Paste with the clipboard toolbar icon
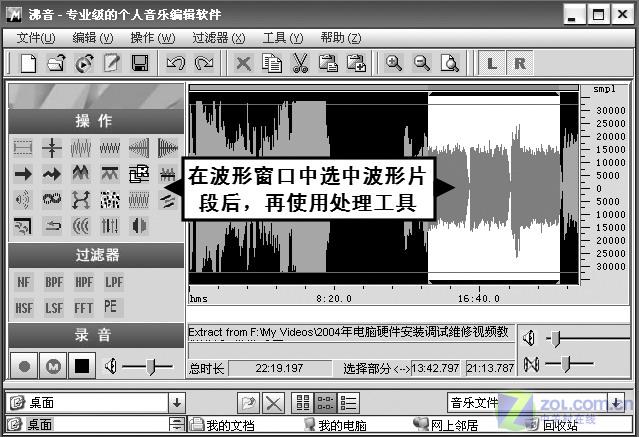Image resolution: width=639 pixels, height=437 pixels. pos(328,63)
